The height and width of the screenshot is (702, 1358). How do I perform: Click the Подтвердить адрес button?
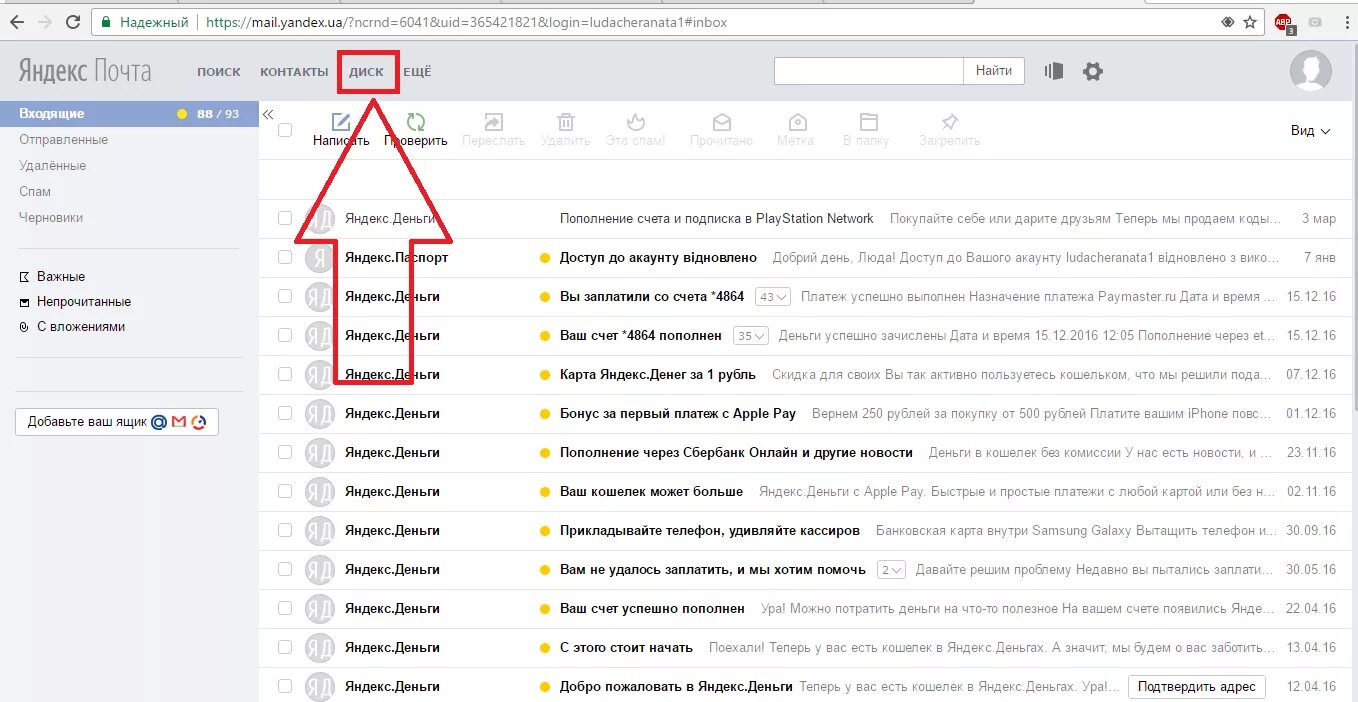tap(1197, 686)
